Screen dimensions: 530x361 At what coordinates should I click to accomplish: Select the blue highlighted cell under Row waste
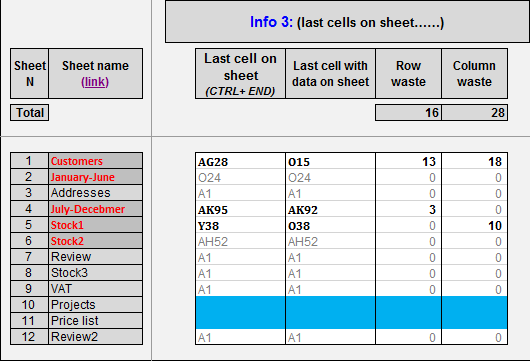408,312
